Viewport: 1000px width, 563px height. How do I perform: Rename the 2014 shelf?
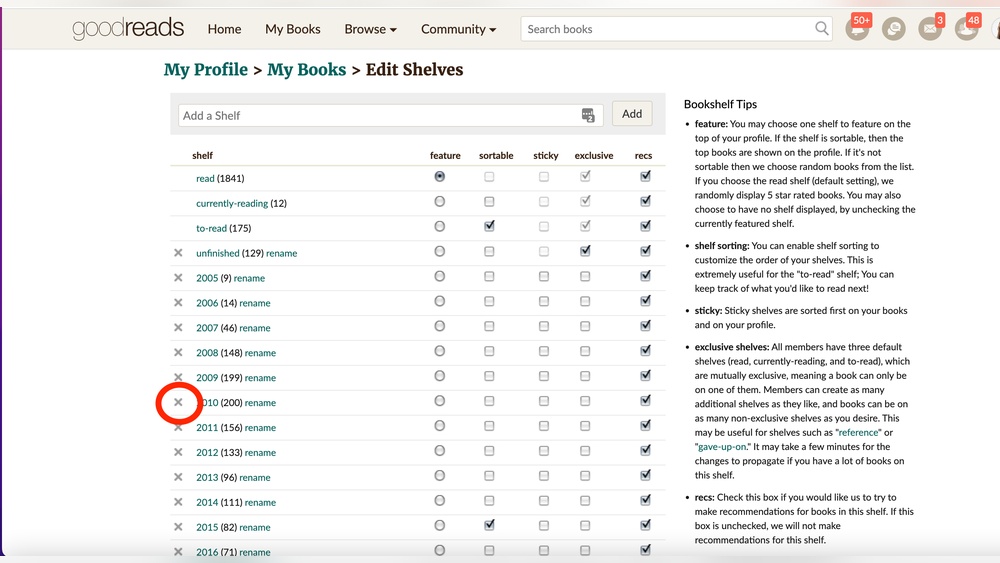(x=260, y=502)
